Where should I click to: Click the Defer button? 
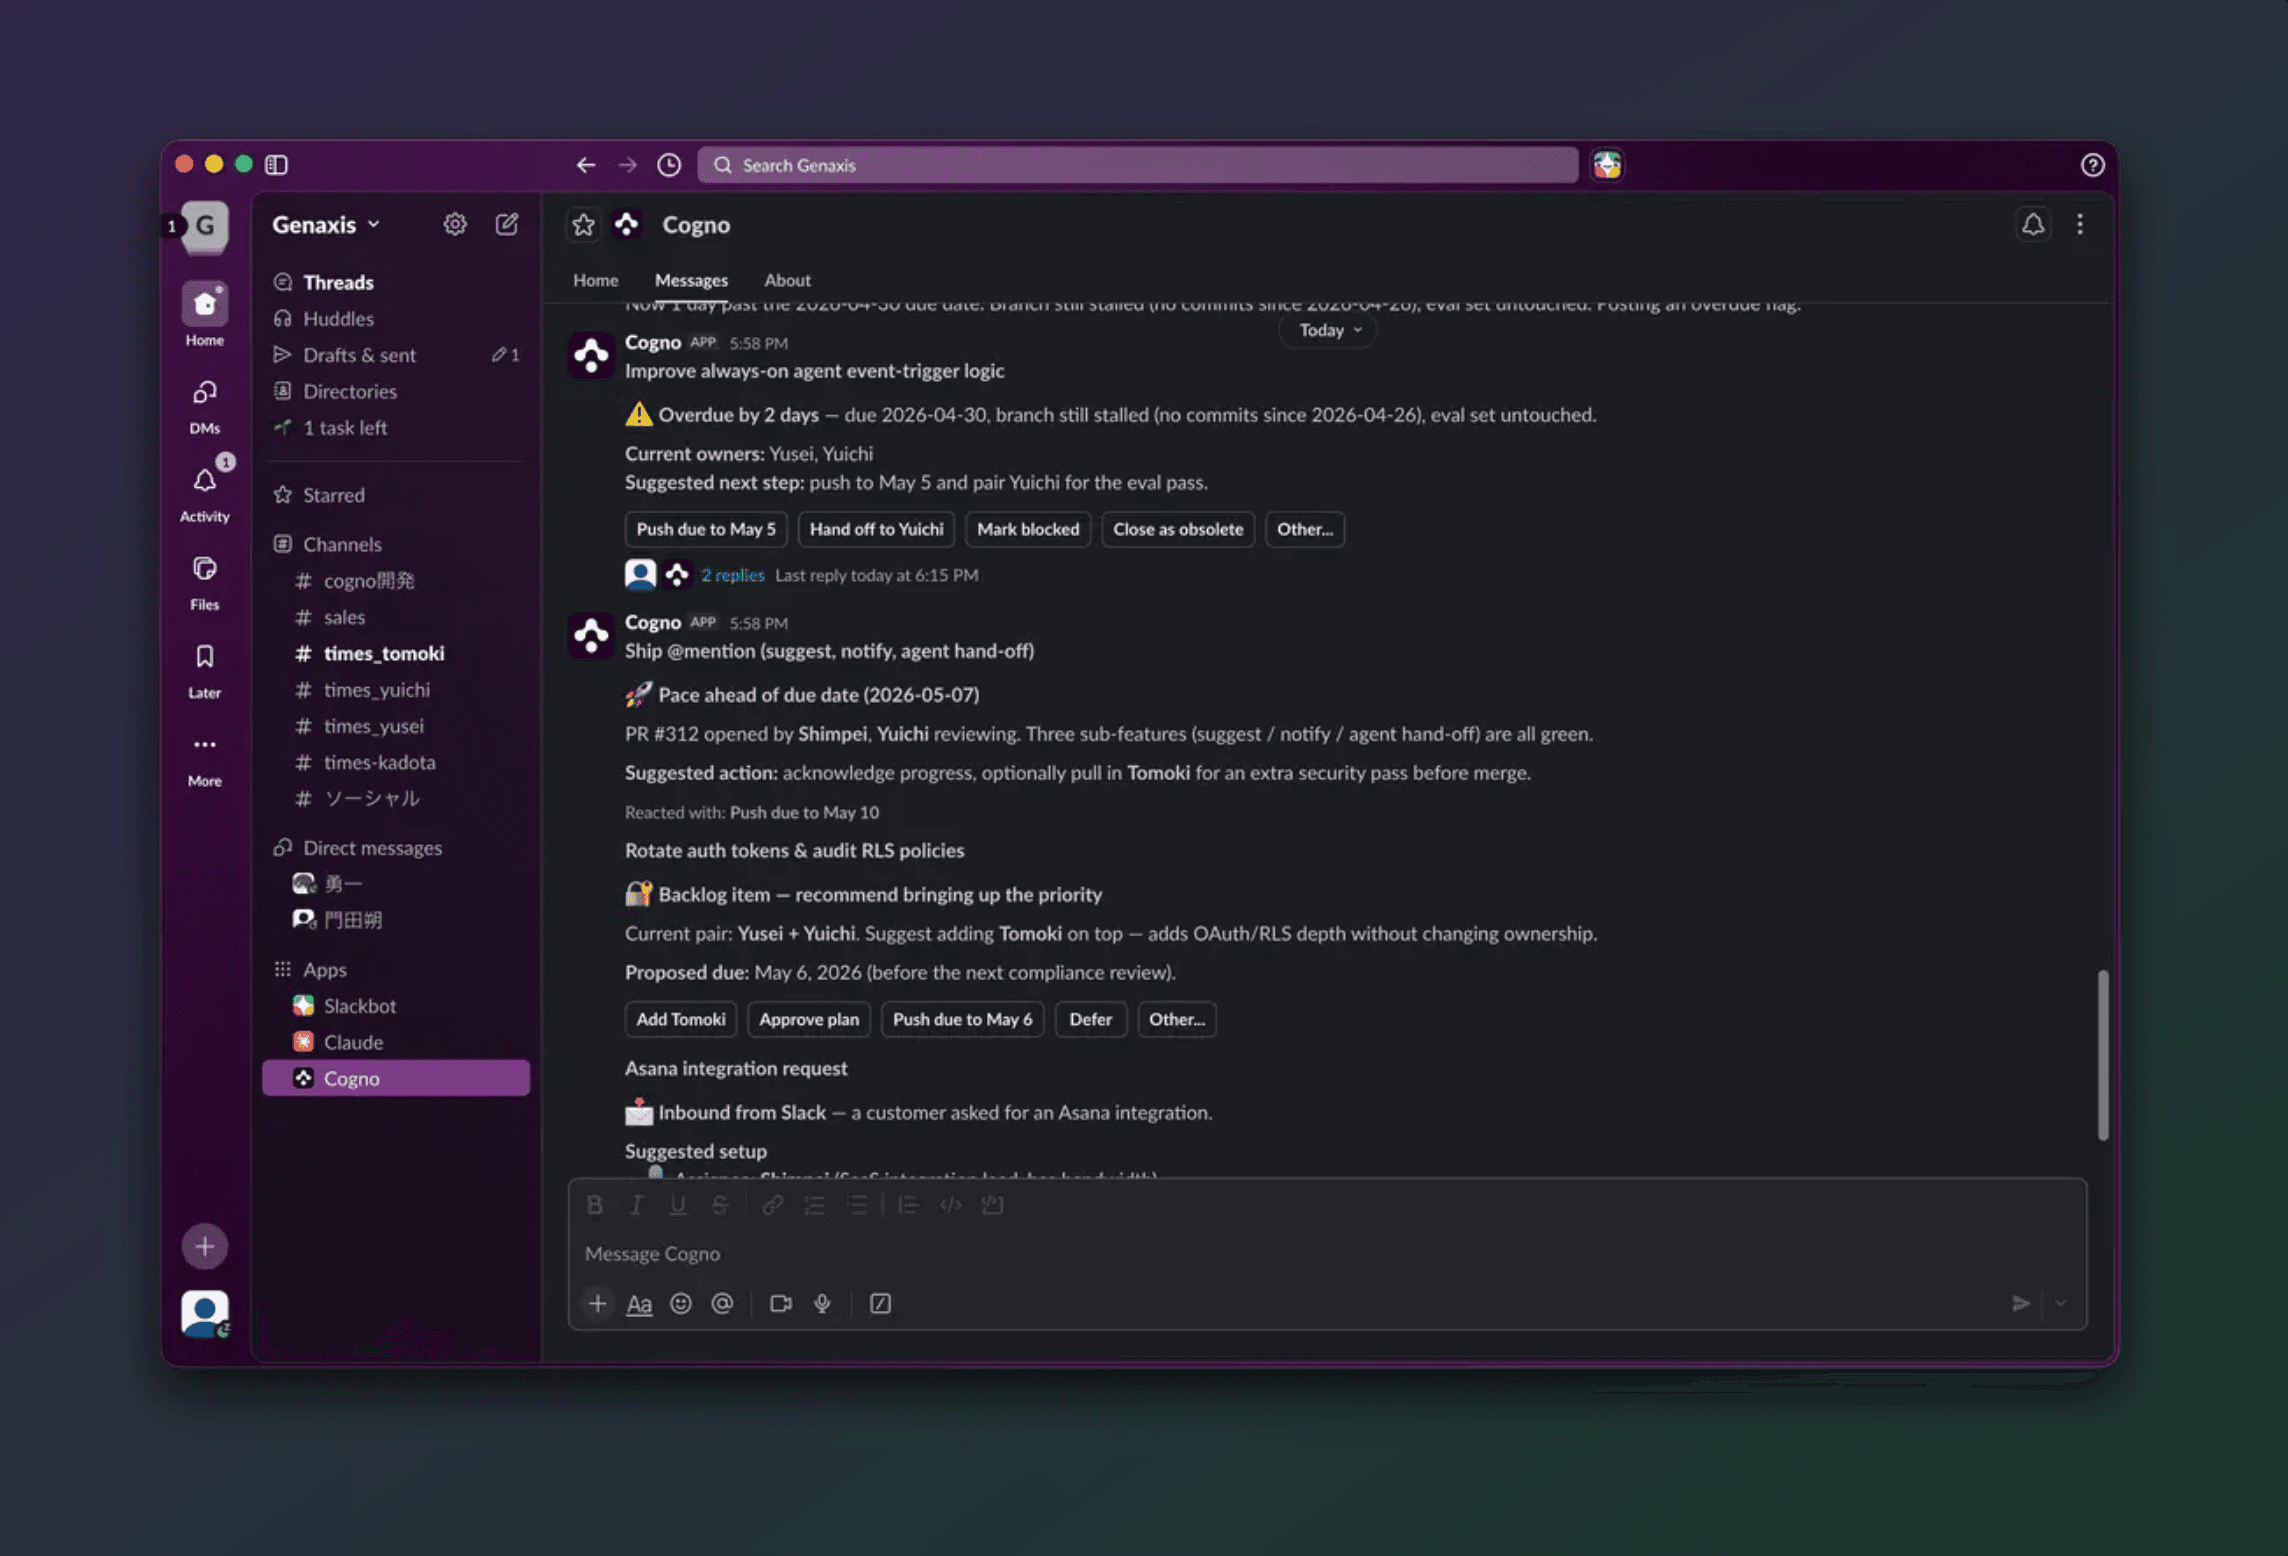click(x=1090, y=1019)
